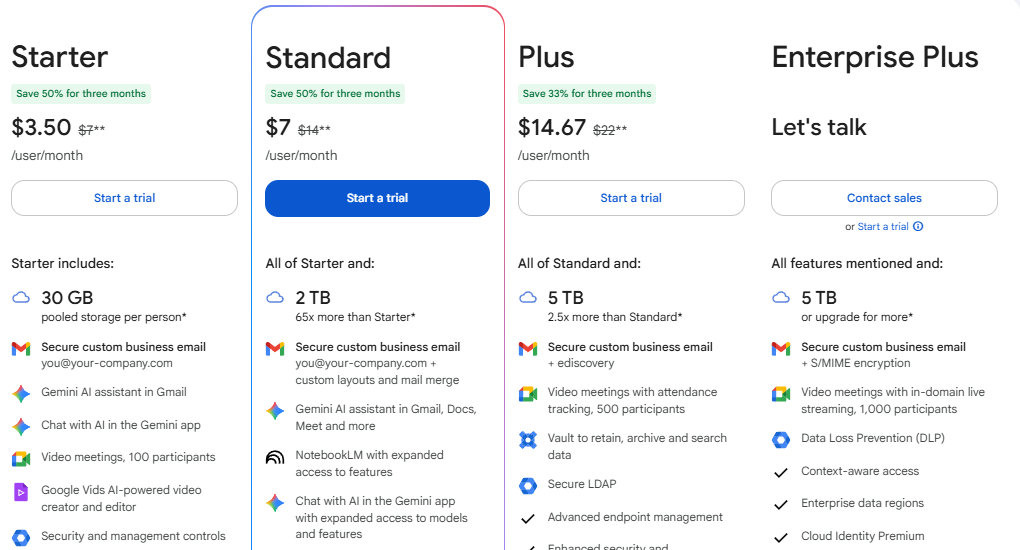The width and height of the screenshot is (1020, 550).
Task: Start a trial for the Plus plan
Action: coord(631,198)
